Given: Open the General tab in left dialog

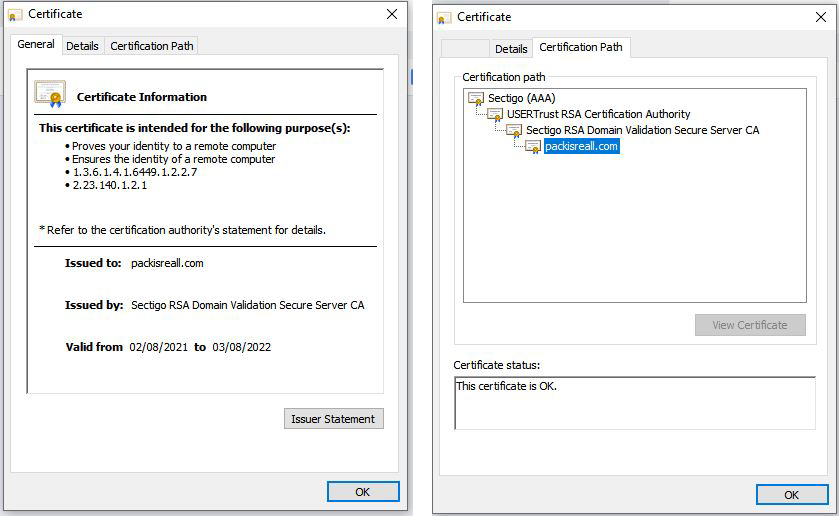Looking at the screenshot, I should (x=36, y=44).
